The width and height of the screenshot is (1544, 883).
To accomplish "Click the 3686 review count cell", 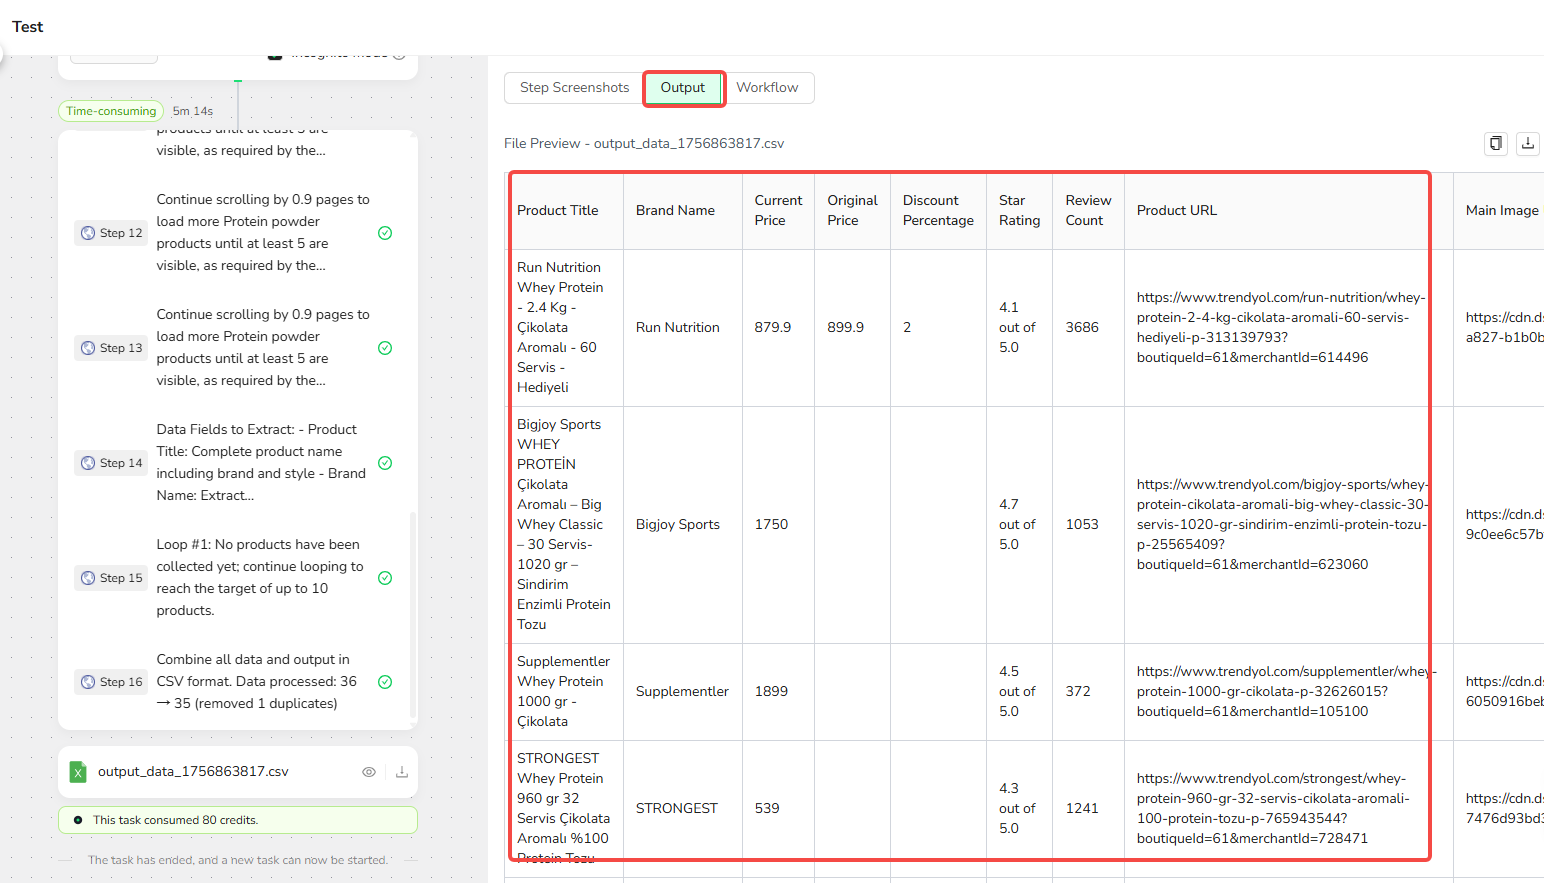I will click(1089, 328).
